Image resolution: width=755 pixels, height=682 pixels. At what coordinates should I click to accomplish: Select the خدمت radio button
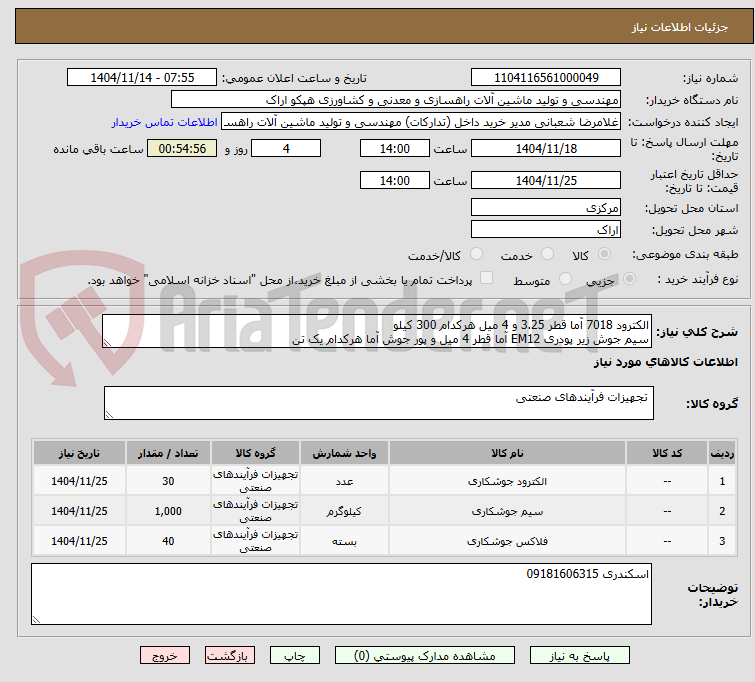coord(547,254)
